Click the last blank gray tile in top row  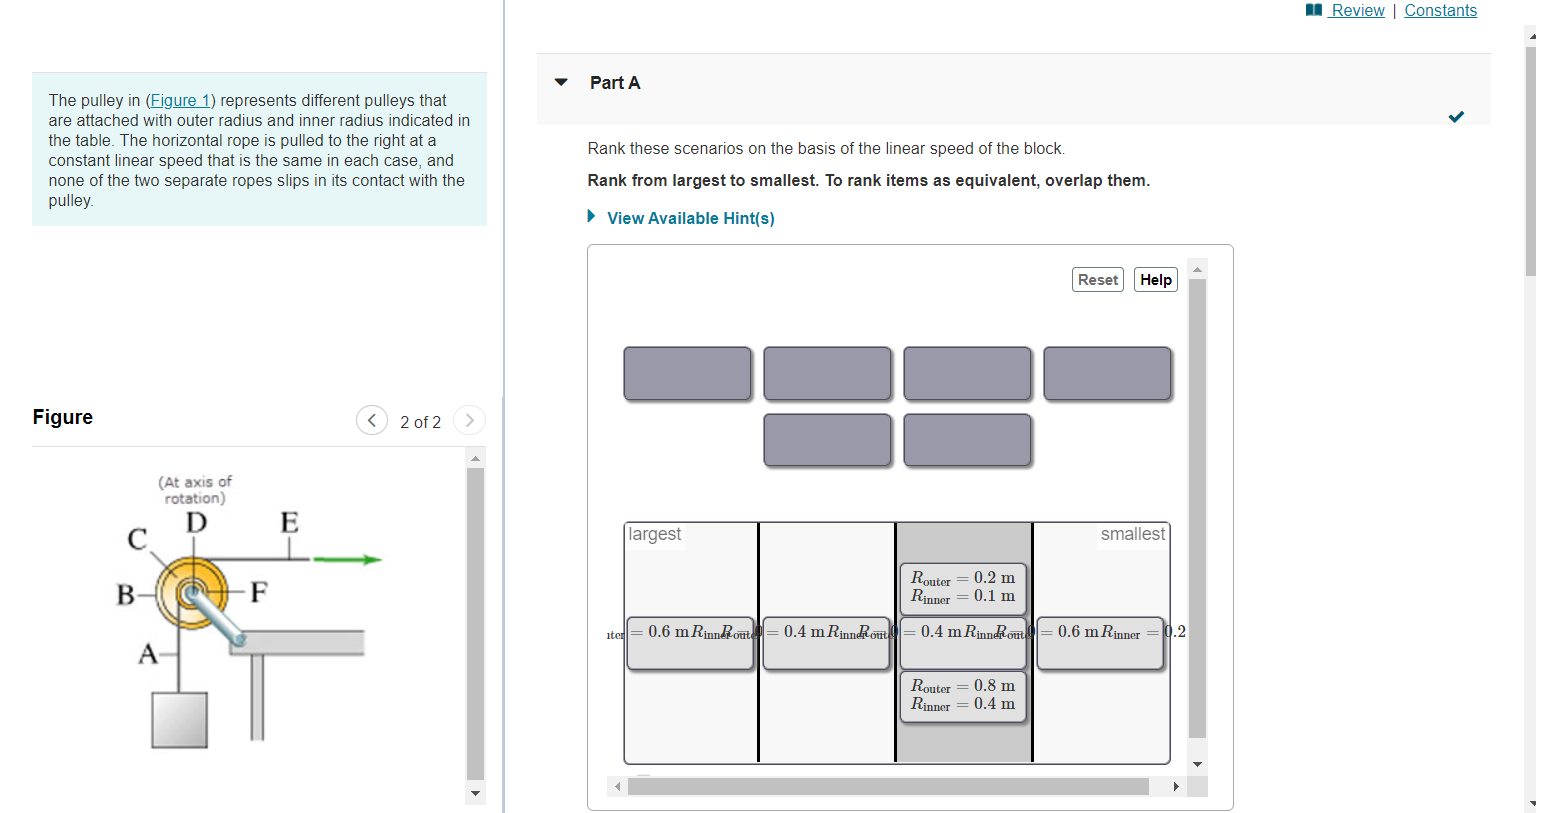pyautogui.click(x=1107, y=373)
